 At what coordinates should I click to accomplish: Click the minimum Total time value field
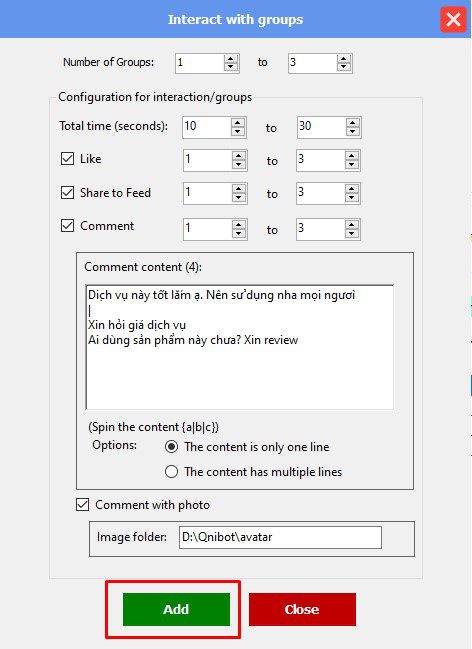[x=207, y=127]
